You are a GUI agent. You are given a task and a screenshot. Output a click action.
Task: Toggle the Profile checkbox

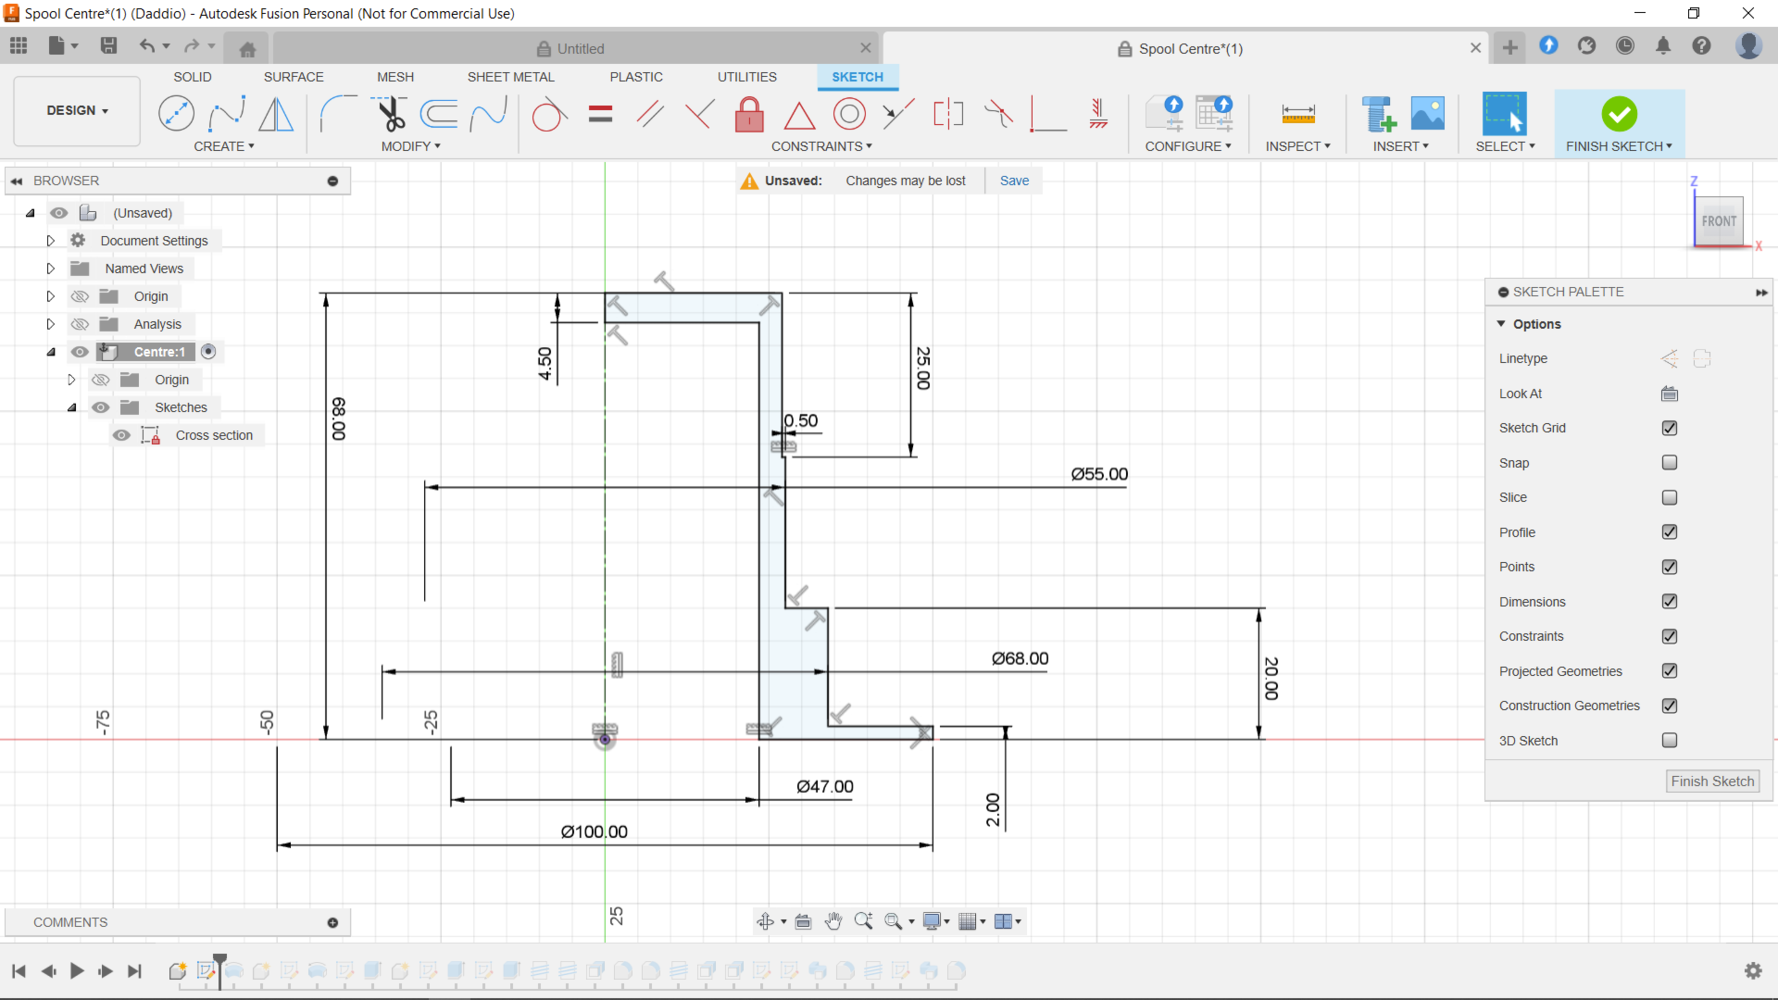tap(1669, 532)
